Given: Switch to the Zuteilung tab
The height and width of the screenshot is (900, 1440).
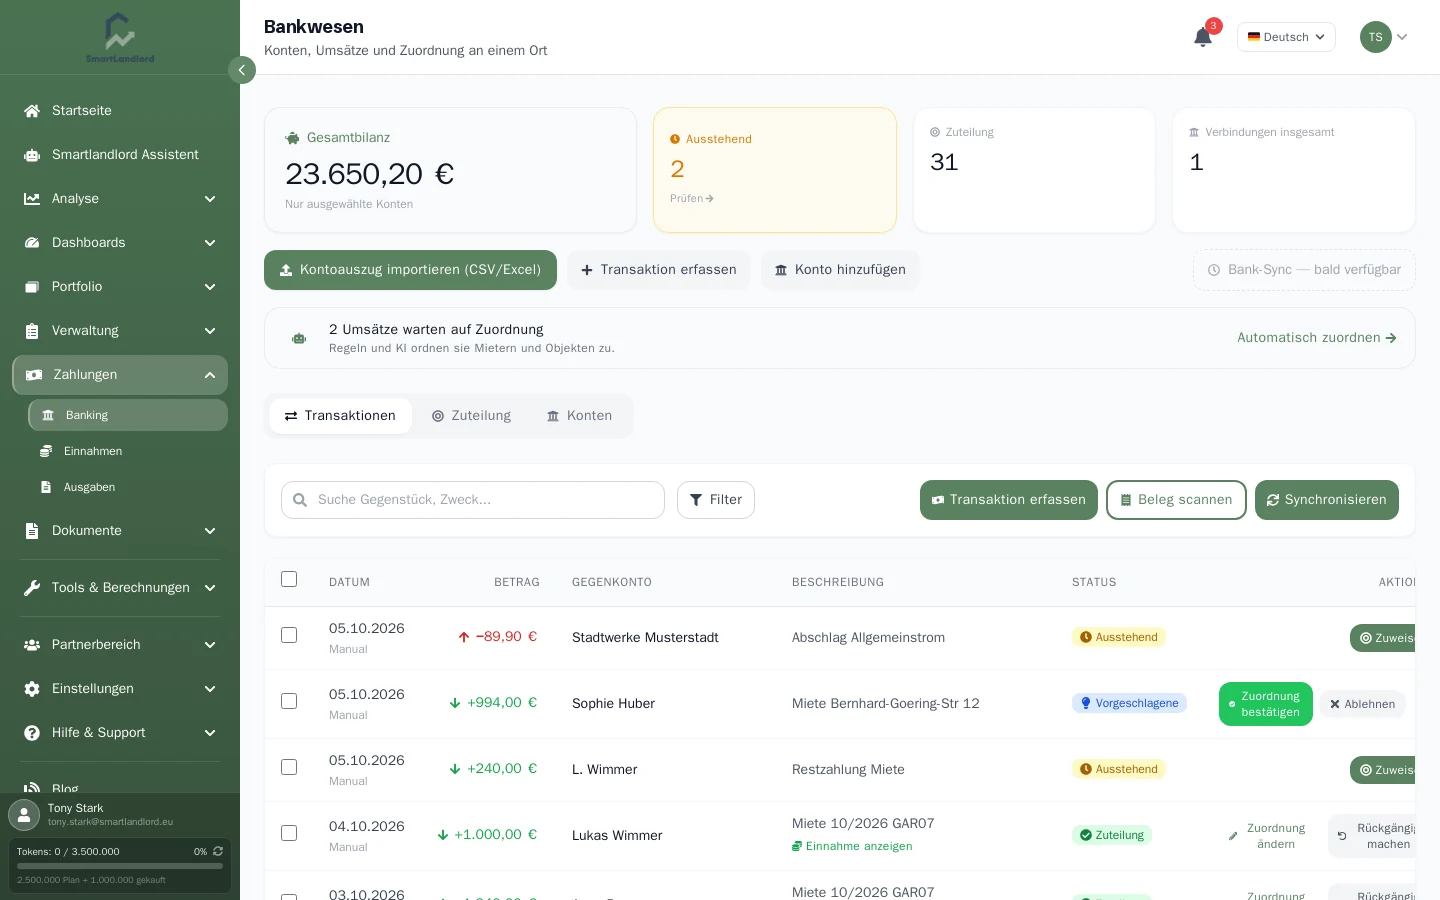Looking at the screenshot, I should [471, 416].
